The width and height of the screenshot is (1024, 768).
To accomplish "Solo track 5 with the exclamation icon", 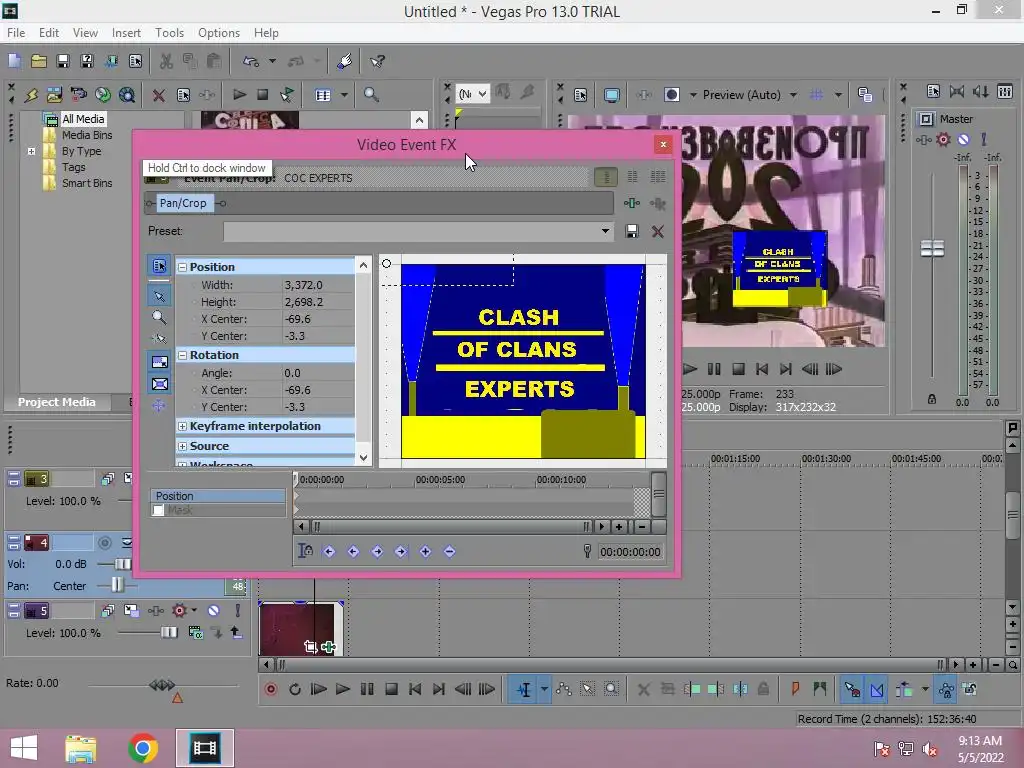I will (238, 611).
